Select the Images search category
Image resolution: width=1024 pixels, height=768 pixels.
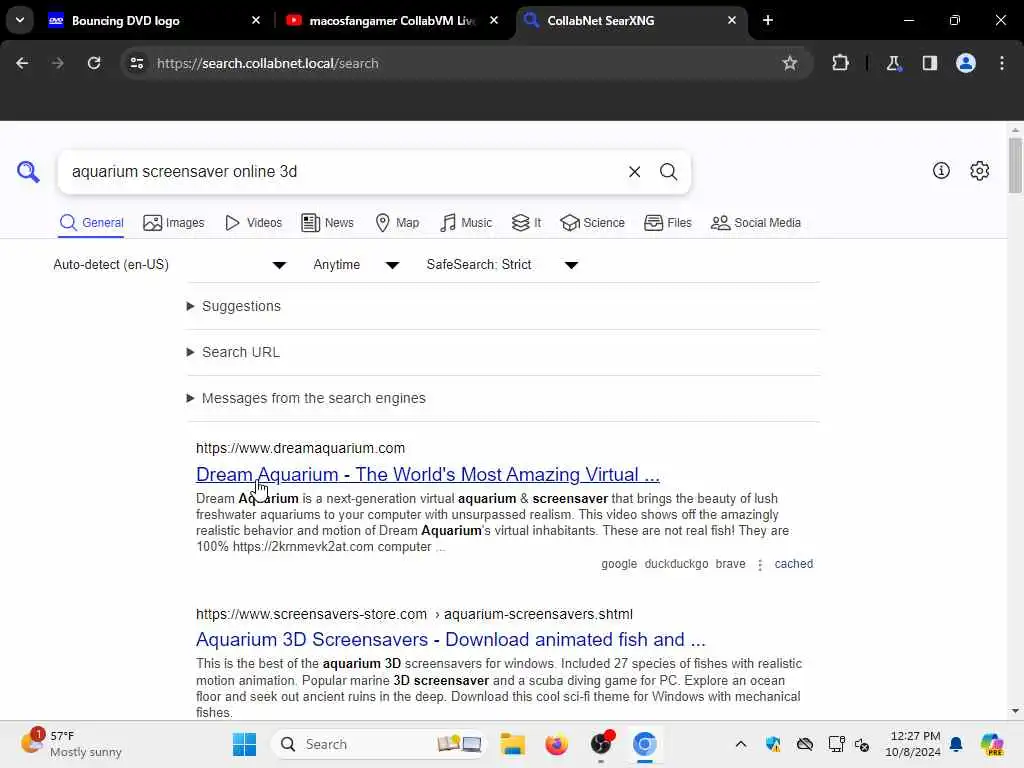(174, 223)
